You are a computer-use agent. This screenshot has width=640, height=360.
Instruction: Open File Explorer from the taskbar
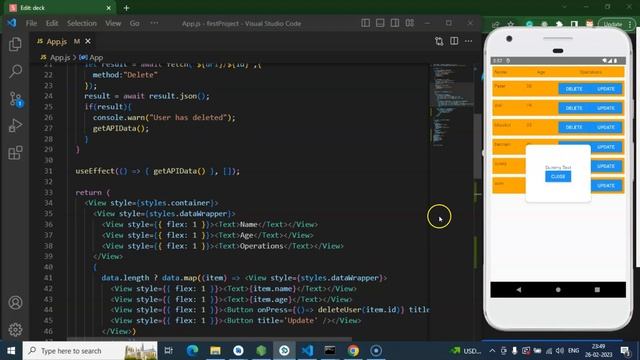pyautogui.click(x=216, y=351)
